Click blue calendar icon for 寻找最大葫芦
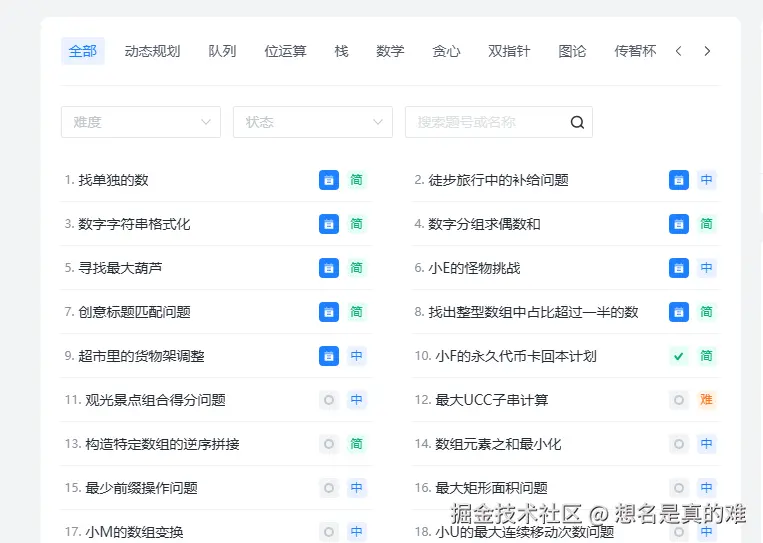 click(329, 268)
